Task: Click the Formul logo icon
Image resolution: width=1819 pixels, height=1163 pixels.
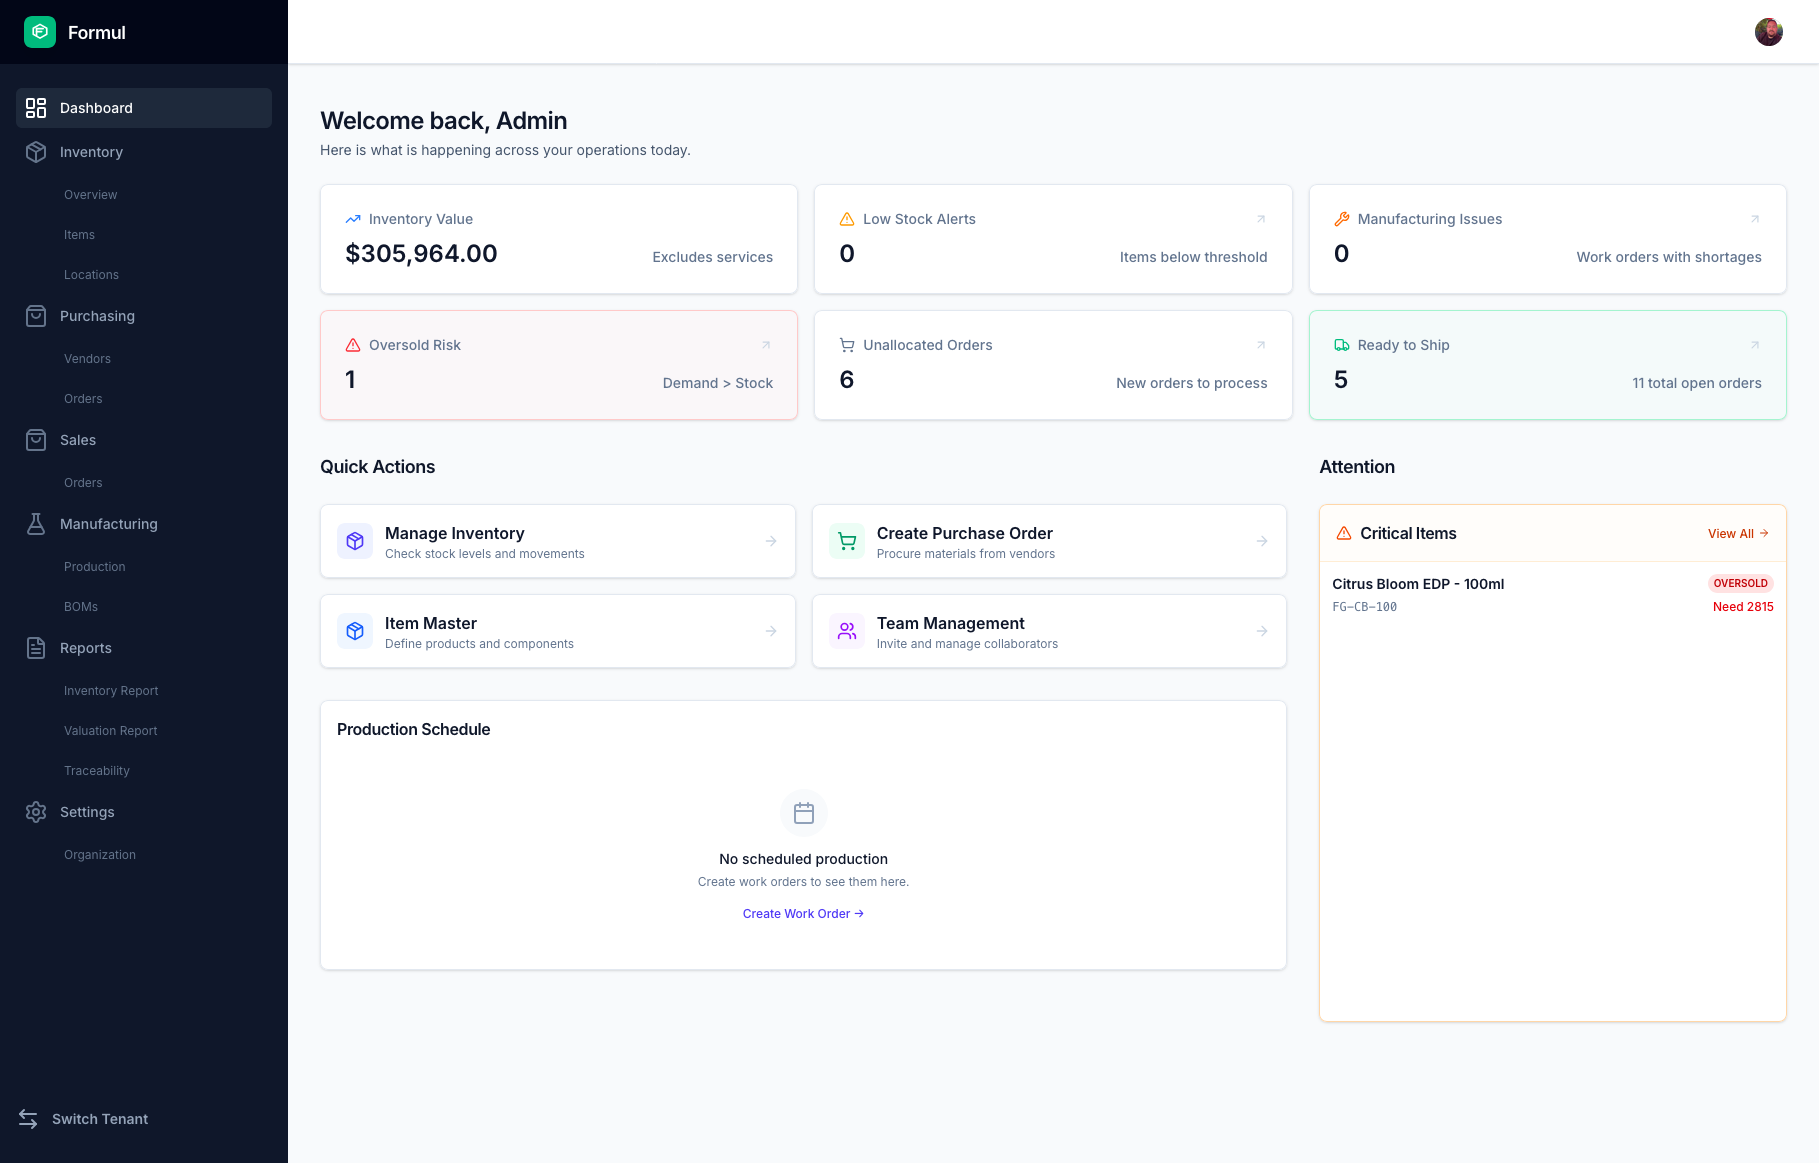Action: click(39, 32)
